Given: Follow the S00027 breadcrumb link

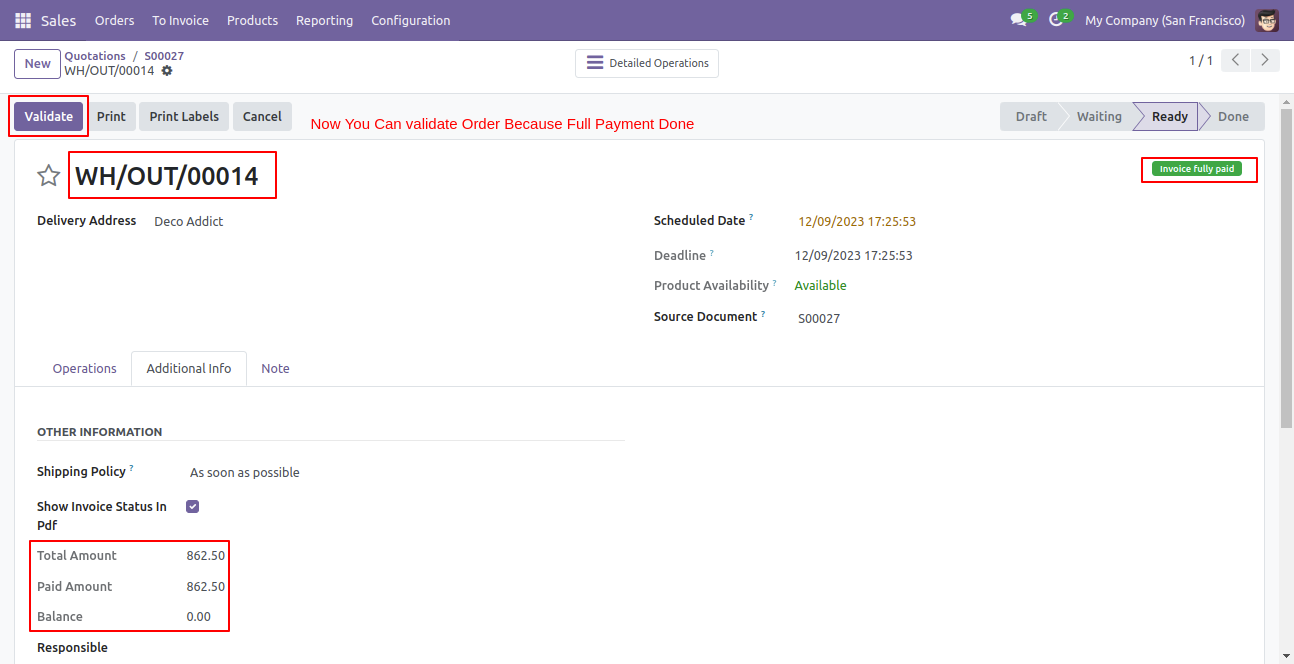Looking at the screenshot, I should (x=164, y=56).
